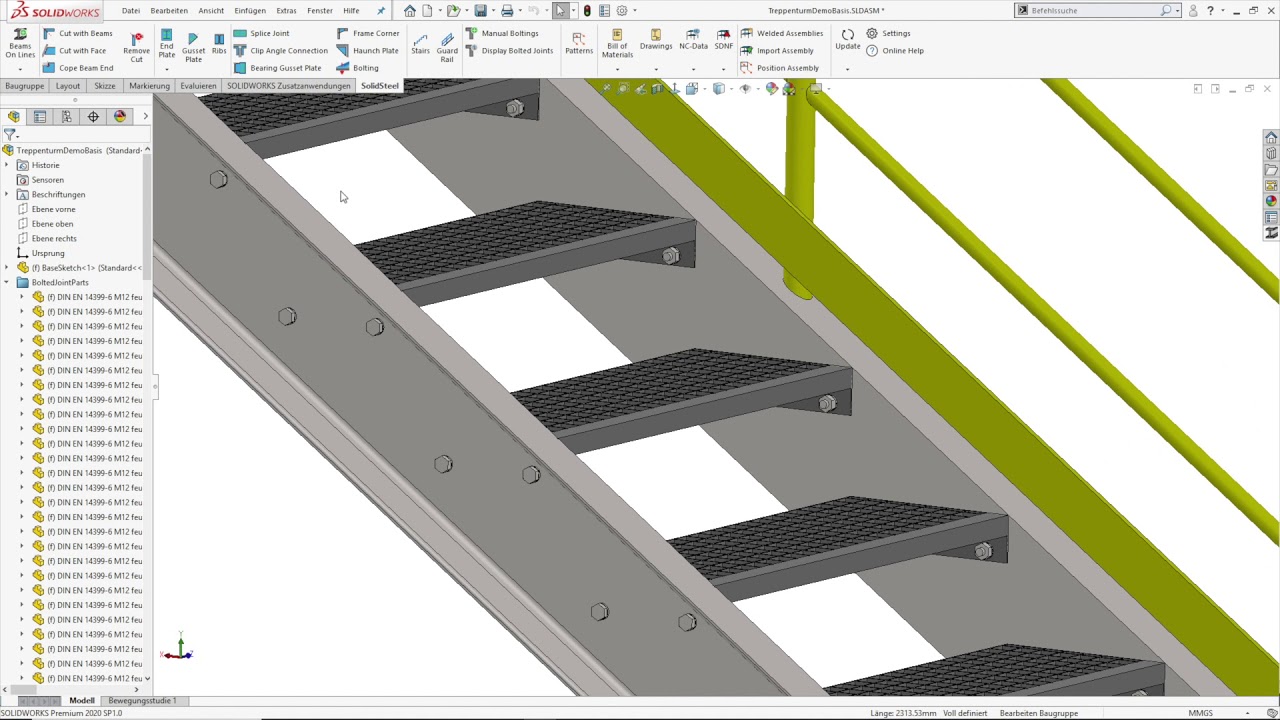Viewport: 1280px width, 720px height.
Task: Open the Bill of Materials tool
Action: click(617, 44)
